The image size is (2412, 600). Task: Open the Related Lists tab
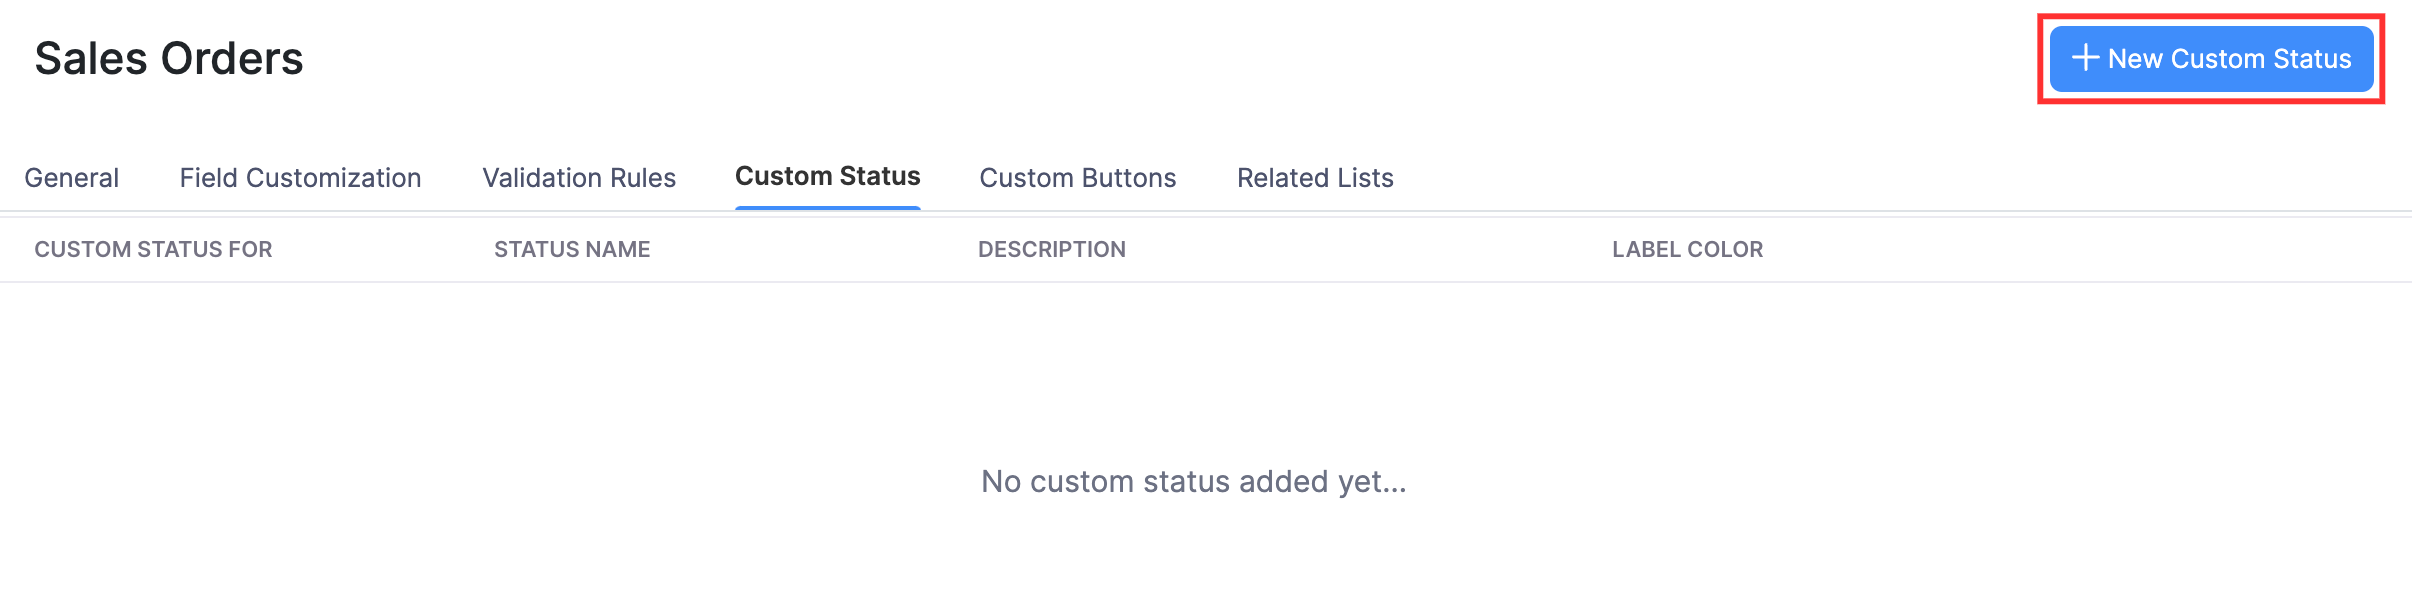tap(1315, 178)
